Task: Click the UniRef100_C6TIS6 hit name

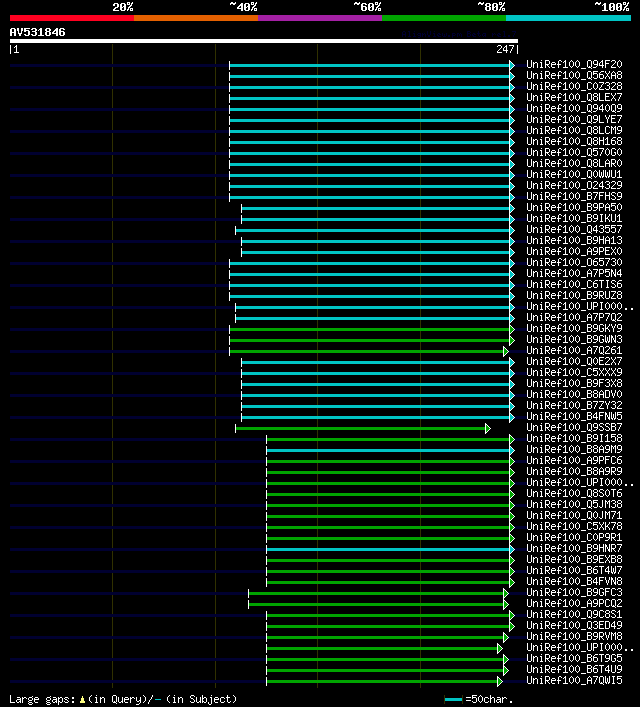Action: (x=574, y=285)
